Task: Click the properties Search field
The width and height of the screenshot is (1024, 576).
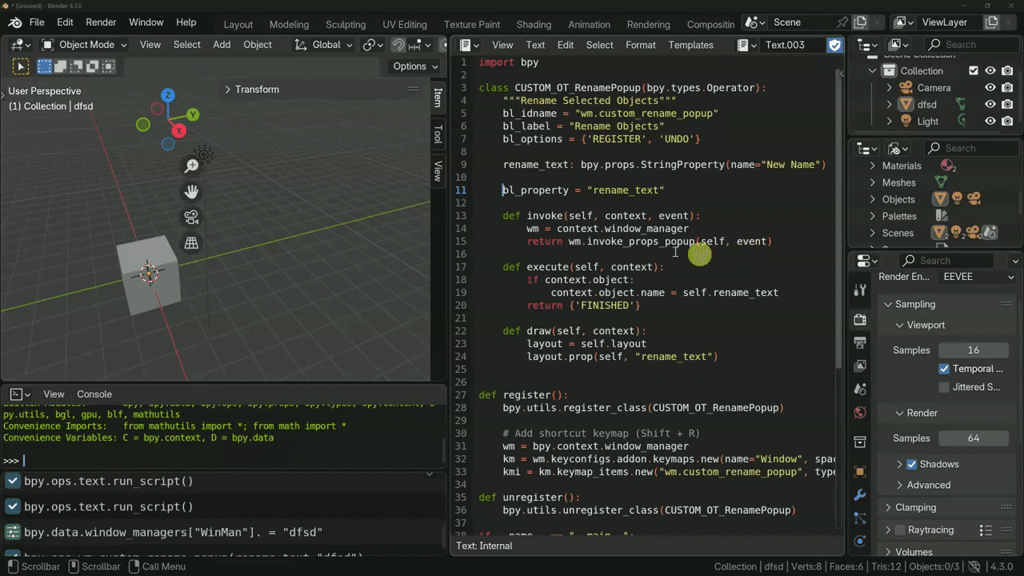Action: 946,261
